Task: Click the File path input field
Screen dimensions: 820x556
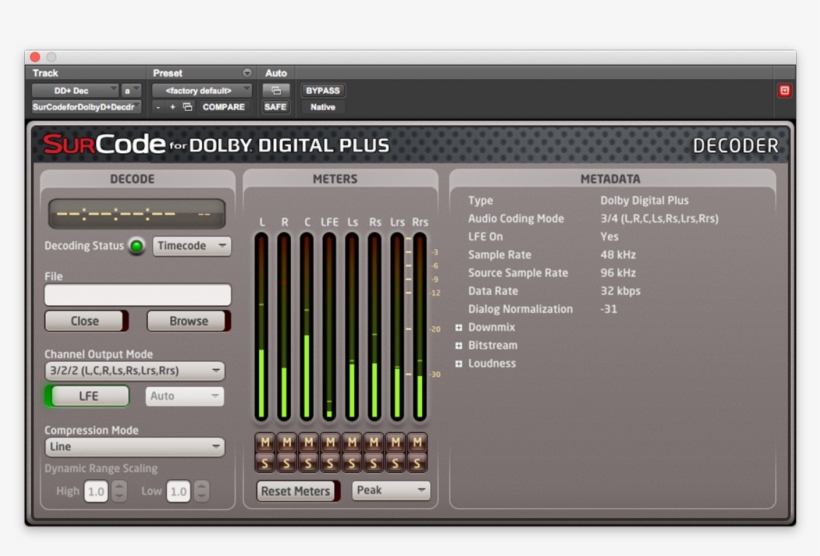Action: point(138,294)
